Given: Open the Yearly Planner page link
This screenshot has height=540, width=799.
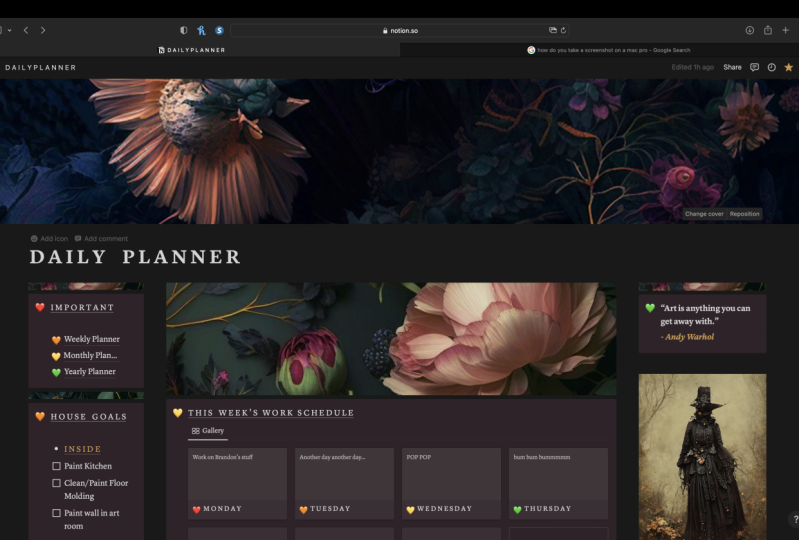Looking at the screenshot, I should (90, 372).
